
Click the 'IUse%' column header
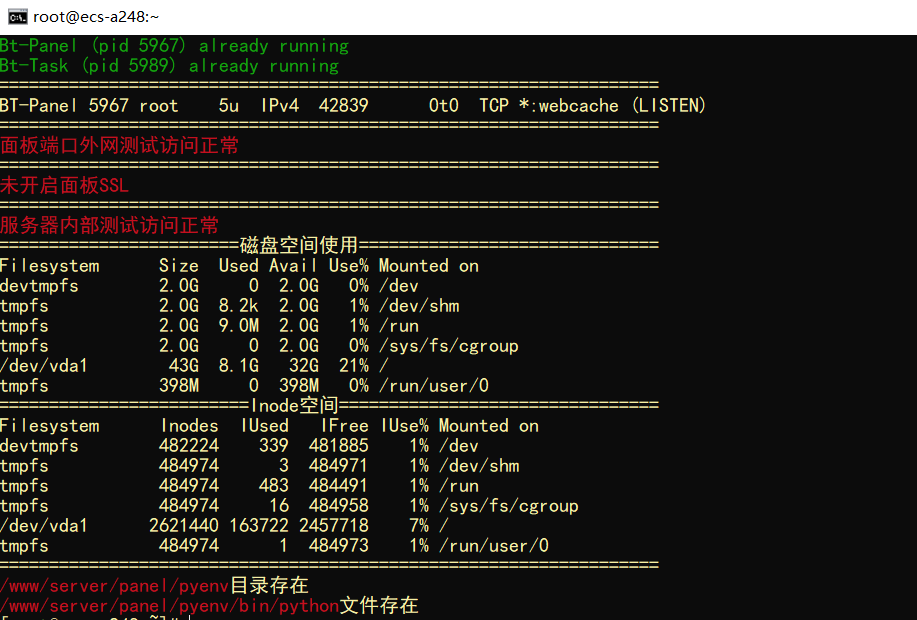pos(405,426)
